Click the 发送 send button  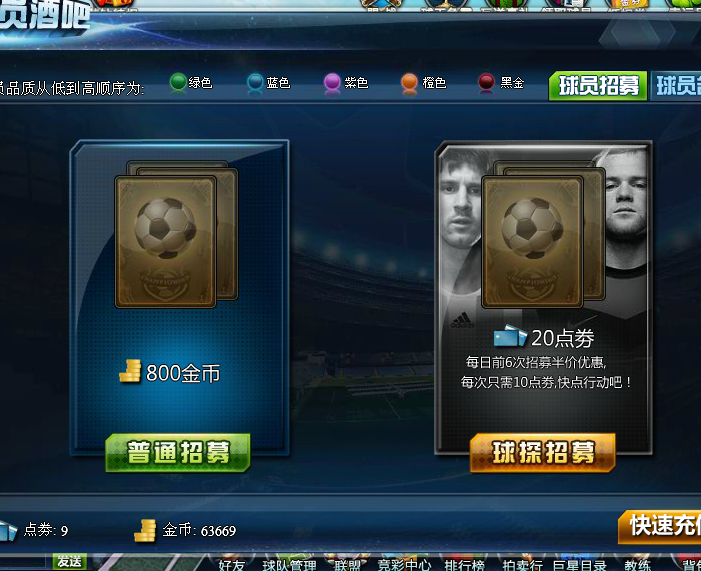tap(70, 562)
